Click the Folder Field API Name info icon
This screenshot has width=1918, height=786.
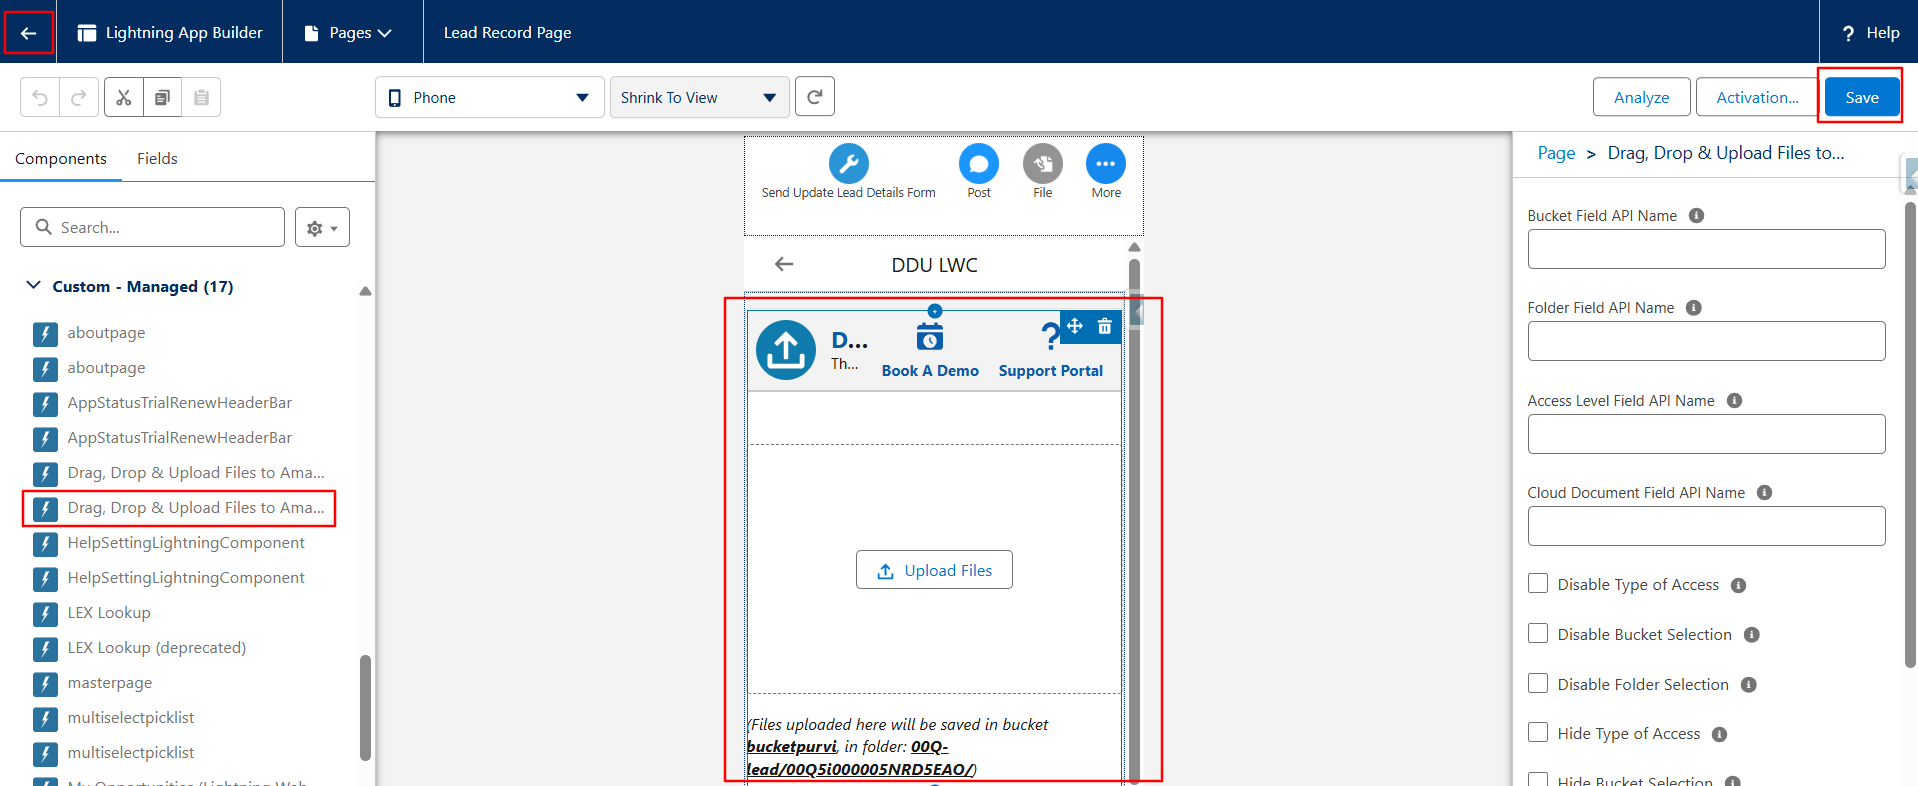click(1694, 308)
